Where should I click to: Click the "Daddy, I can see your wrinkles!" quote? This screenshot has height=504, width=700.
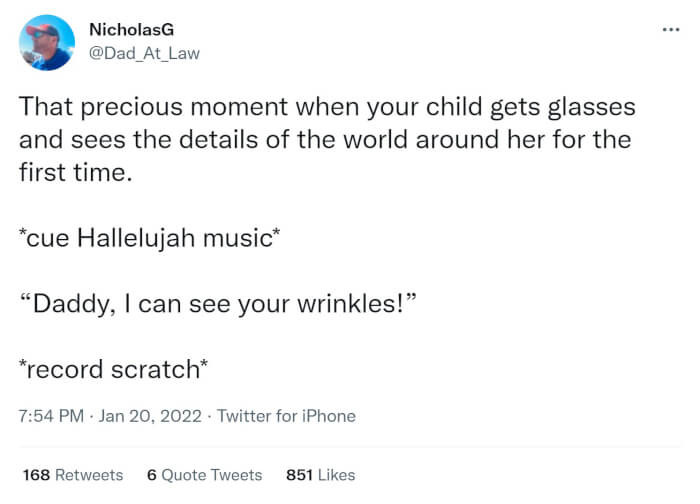tap(218, 303)
